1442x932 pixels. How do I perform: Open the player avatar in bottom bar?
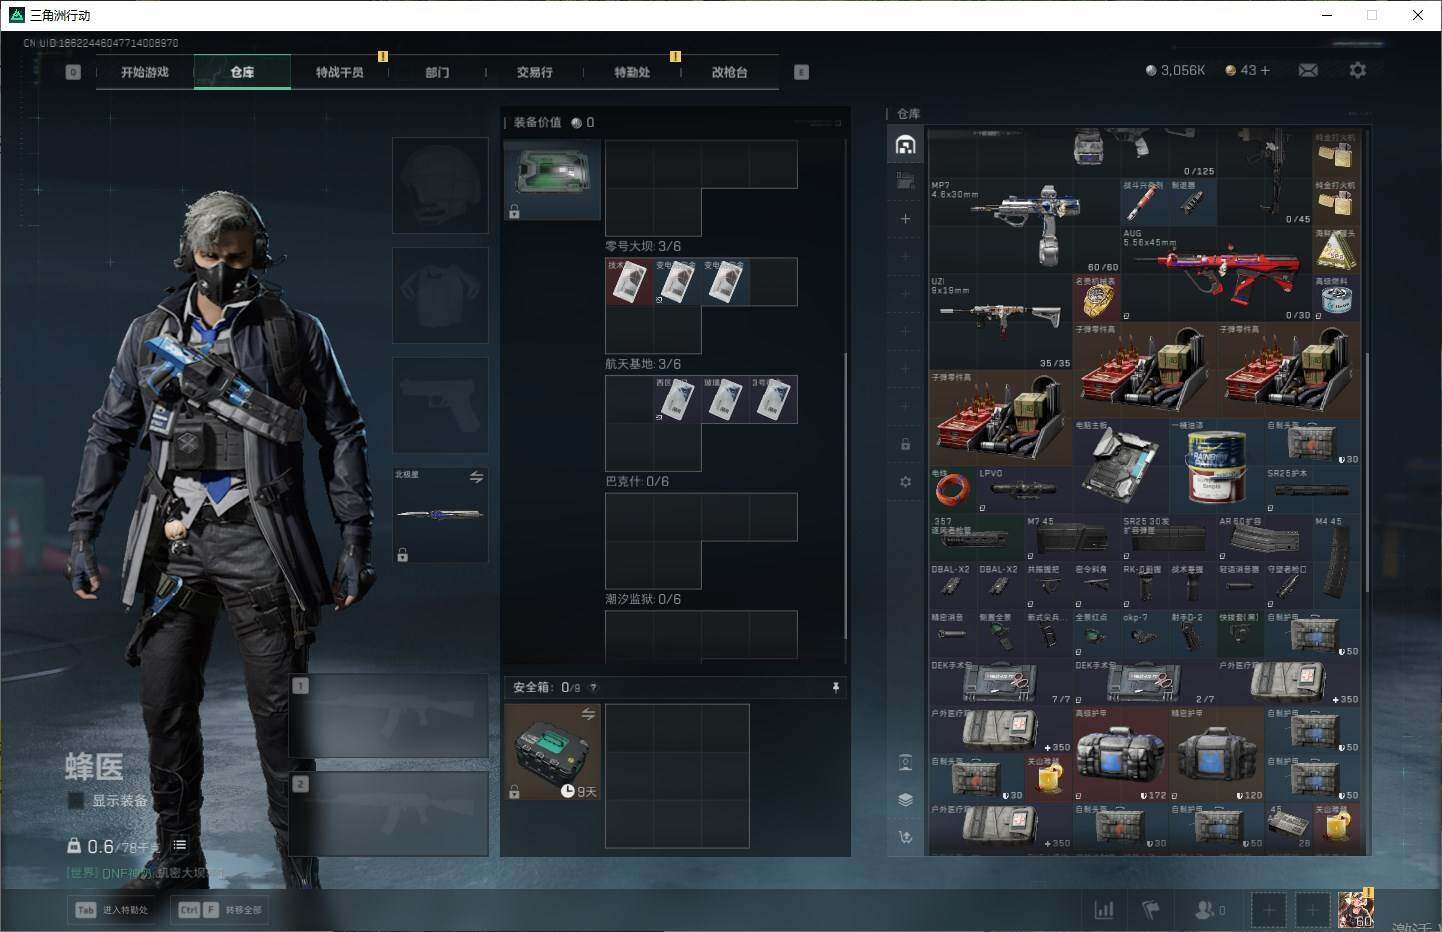click(x=1356, y=909)
